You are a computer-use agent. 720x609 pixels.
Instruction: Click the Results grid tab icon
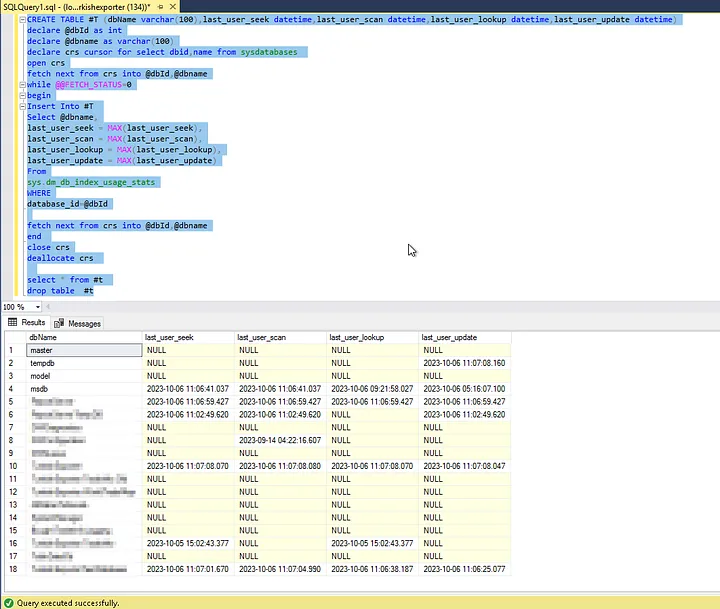[x=12, y=323]
